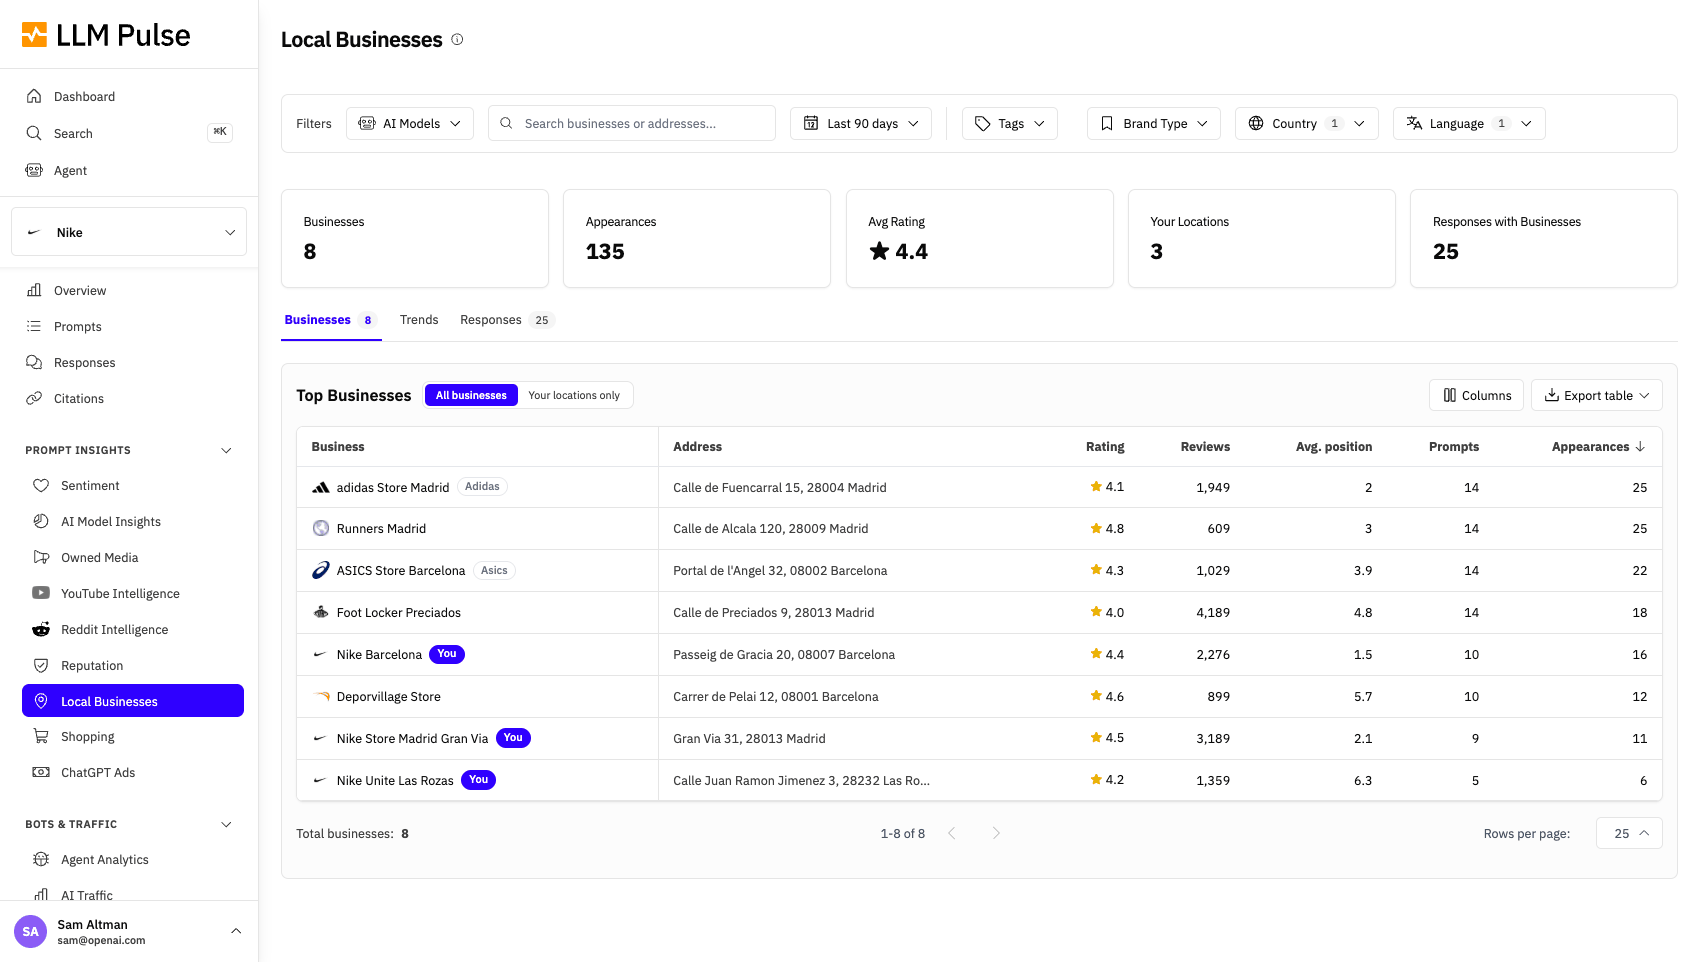The image size is (1700, 962).
Task: Open Brand Type dropdown
Action: pyautogui.click(x=1154, y=123)
